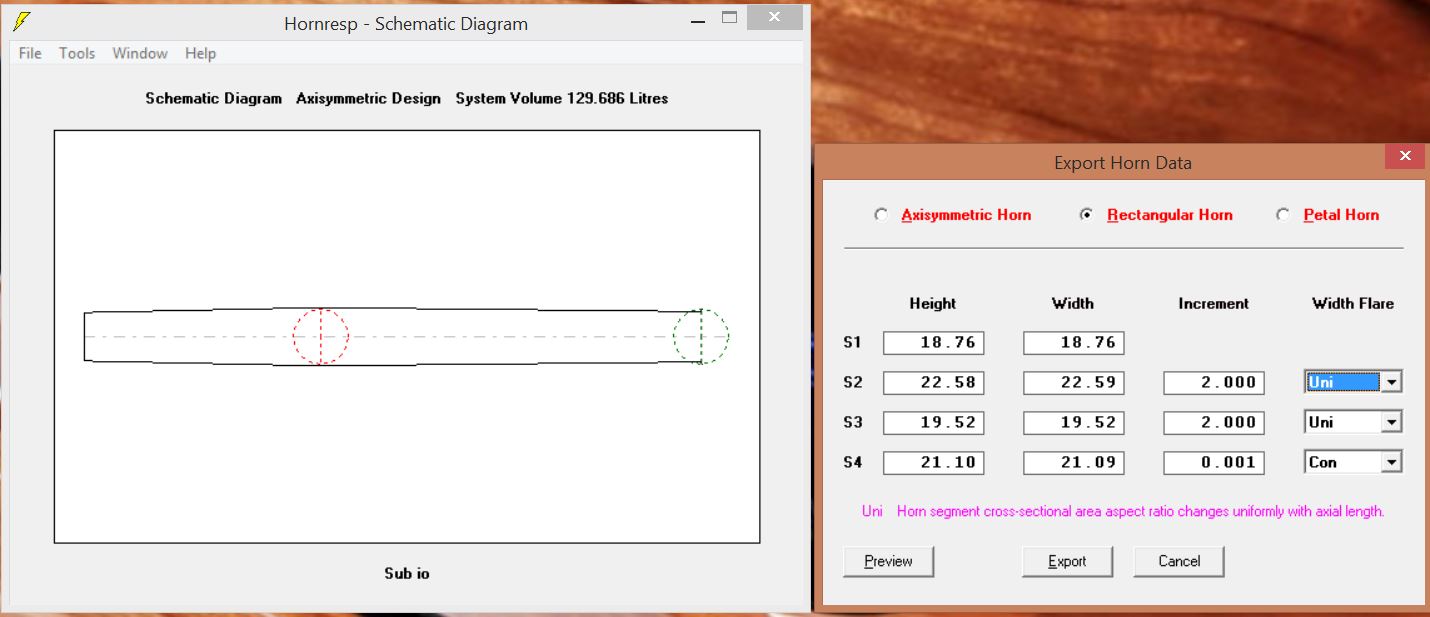Click the S4 Height field 21.10

point(934,462)
